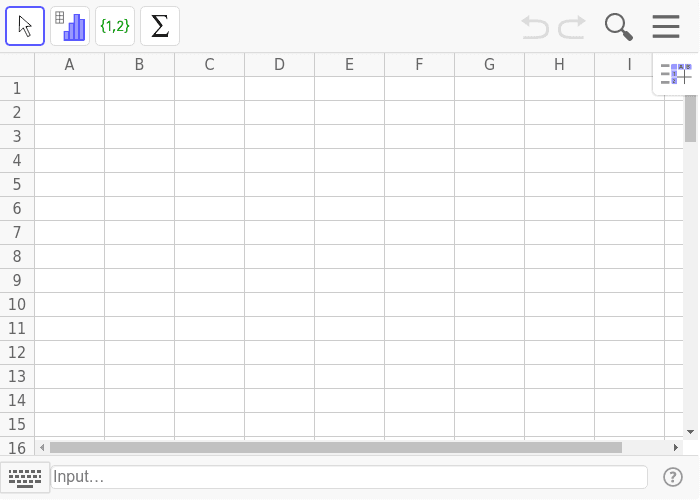Open the Sum sigma tool
Image resolution: width=700 pixels, height=500 pixels.
pos(160,26)
